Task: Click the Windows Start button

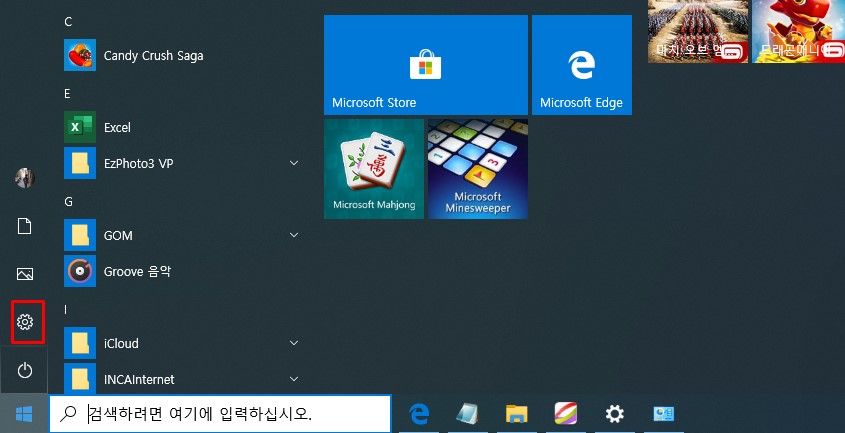Action: coord(24,414)
